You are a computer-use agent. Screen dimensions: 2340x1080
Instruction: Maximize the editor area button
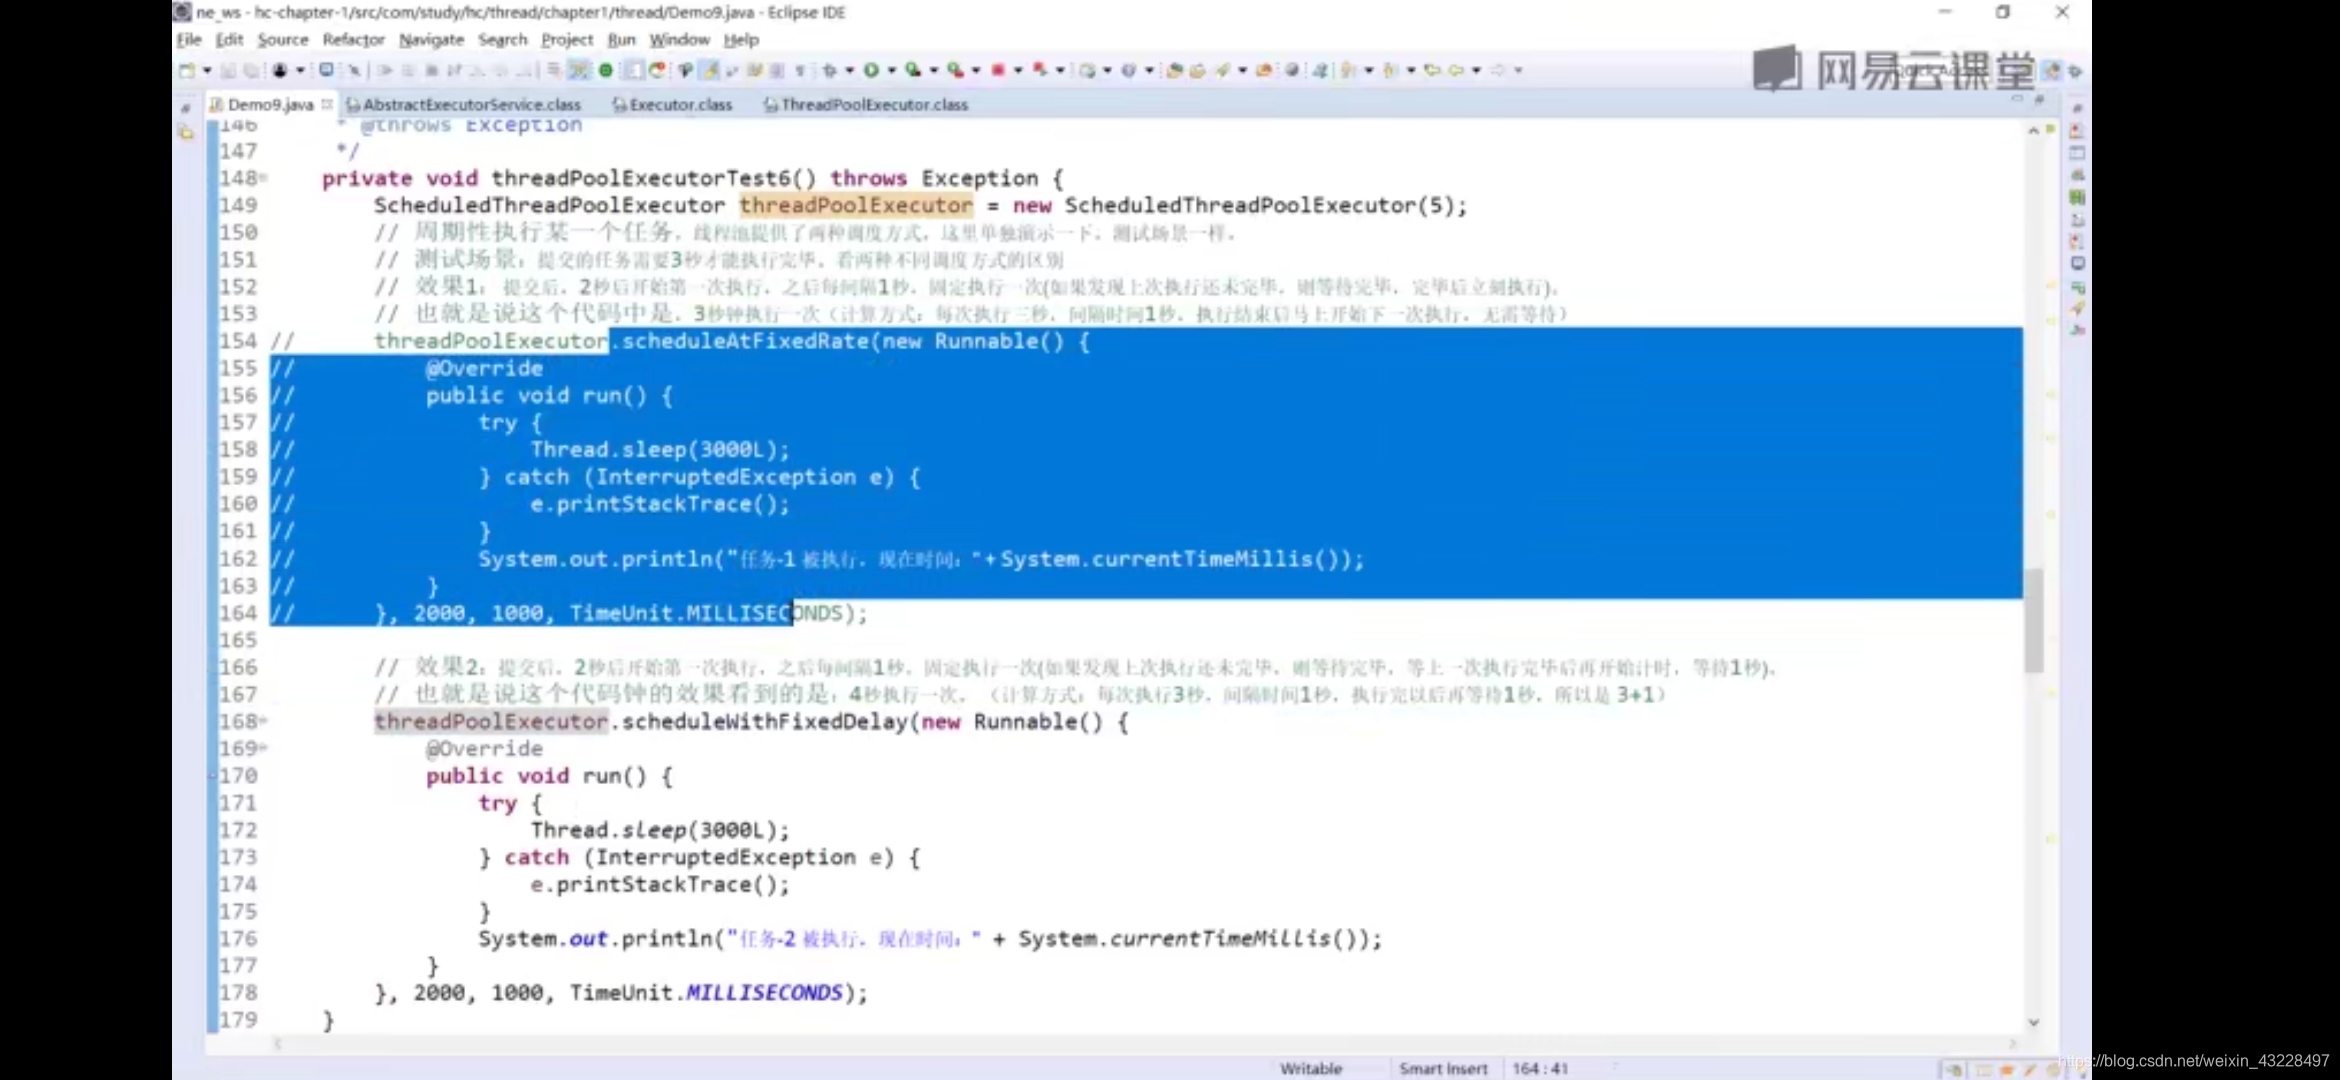pyautogui.click(x=2039, y=98)
